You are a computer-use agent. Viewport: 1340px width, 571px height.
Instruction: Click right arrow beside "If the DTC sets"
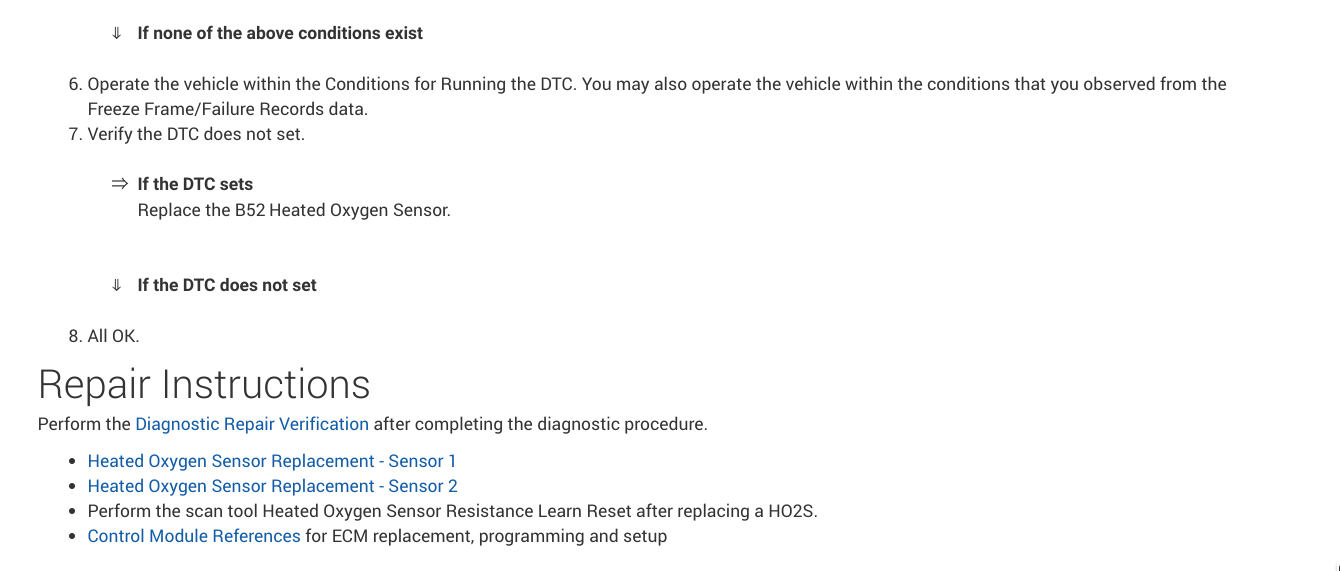click(120, 184)
